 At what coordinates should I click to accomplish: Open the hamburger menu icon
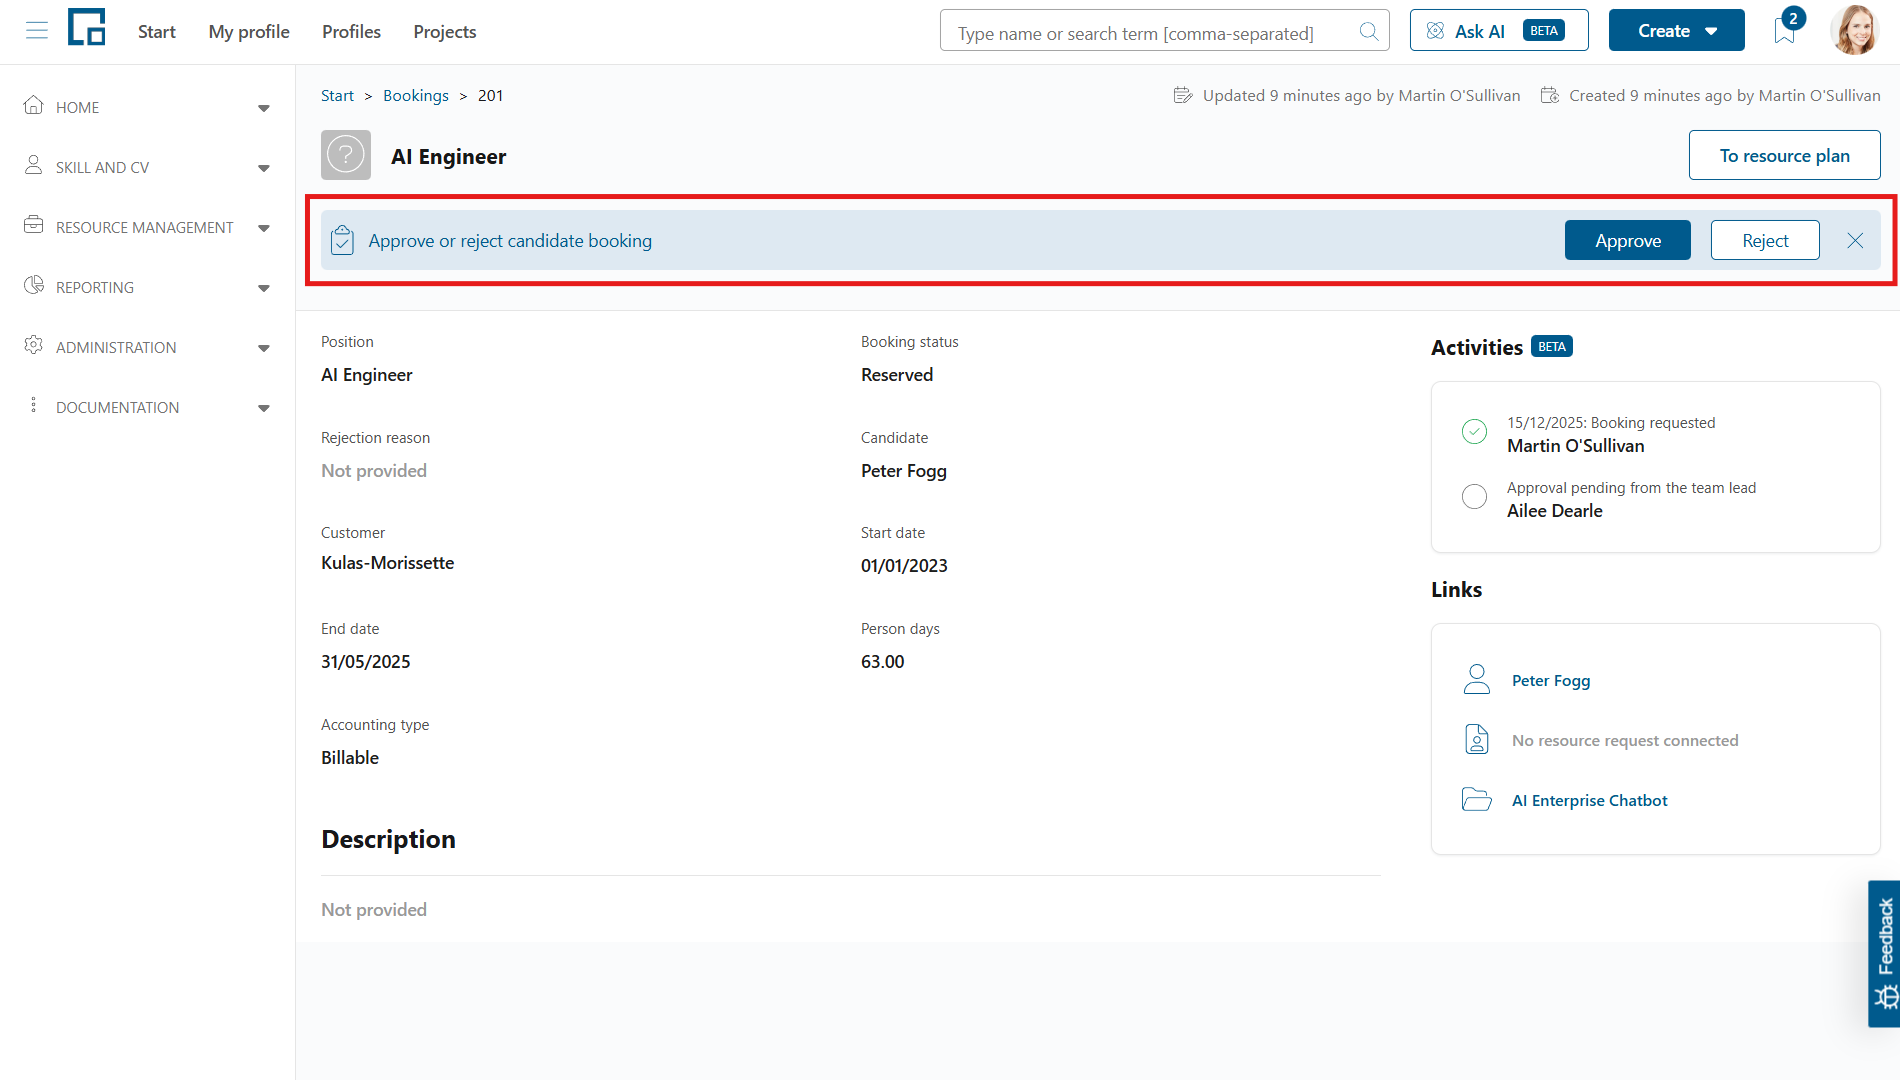tap(37, 31)
